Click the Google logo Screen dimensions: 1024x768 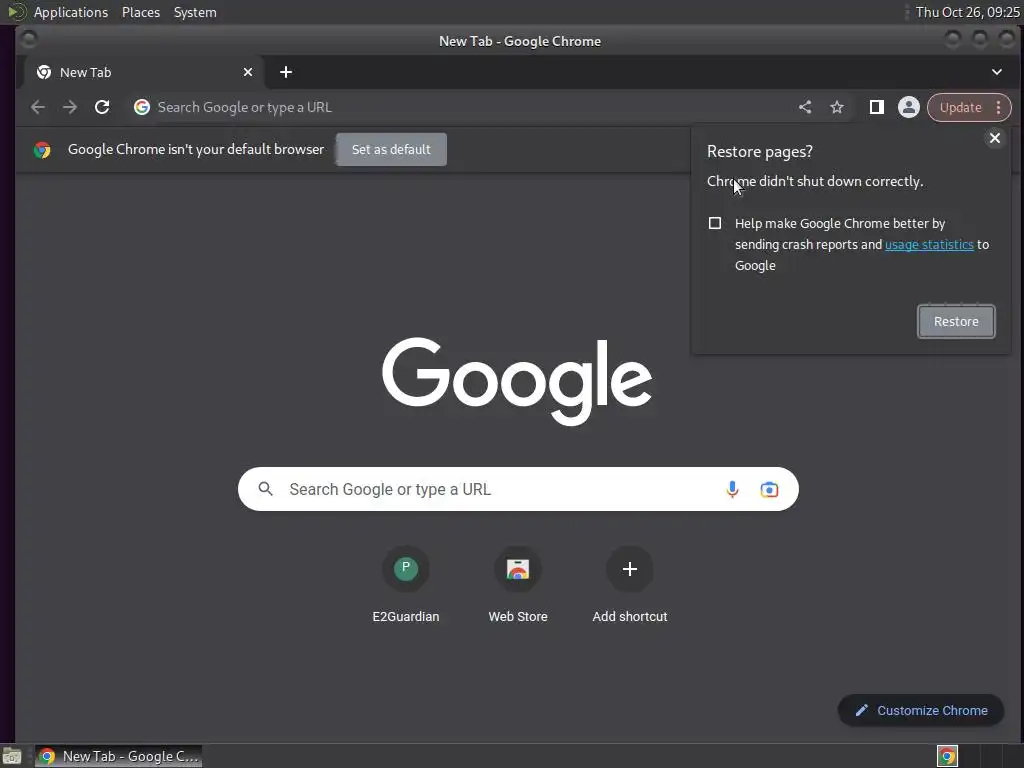(x=517, y=381)
